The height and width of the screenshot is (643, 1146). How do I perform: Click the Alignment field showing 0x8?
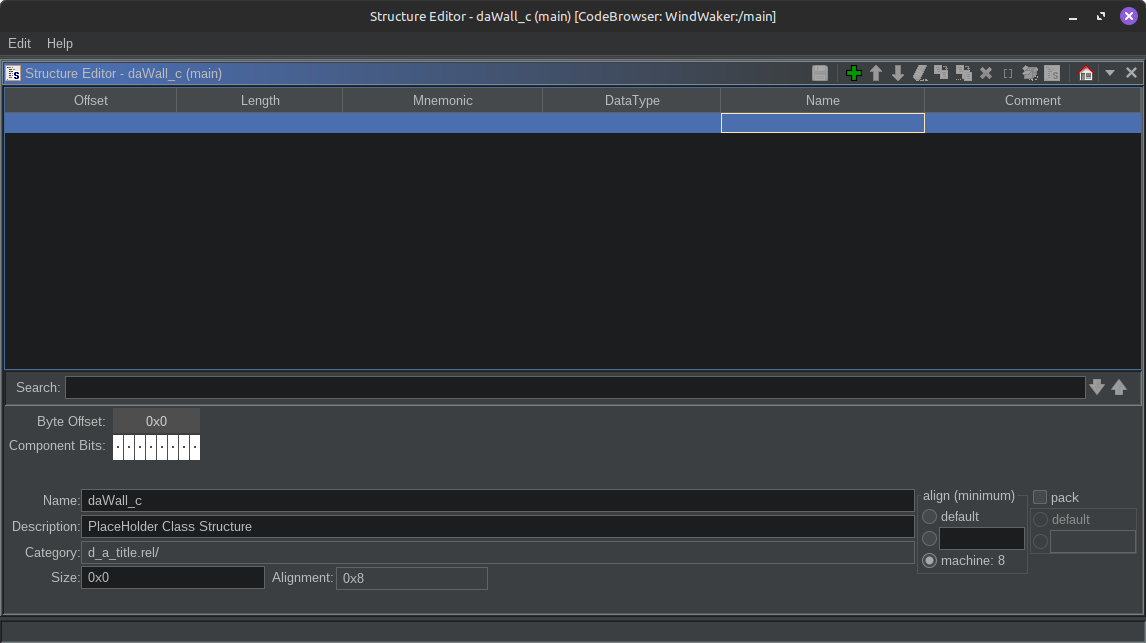(411, 578)
